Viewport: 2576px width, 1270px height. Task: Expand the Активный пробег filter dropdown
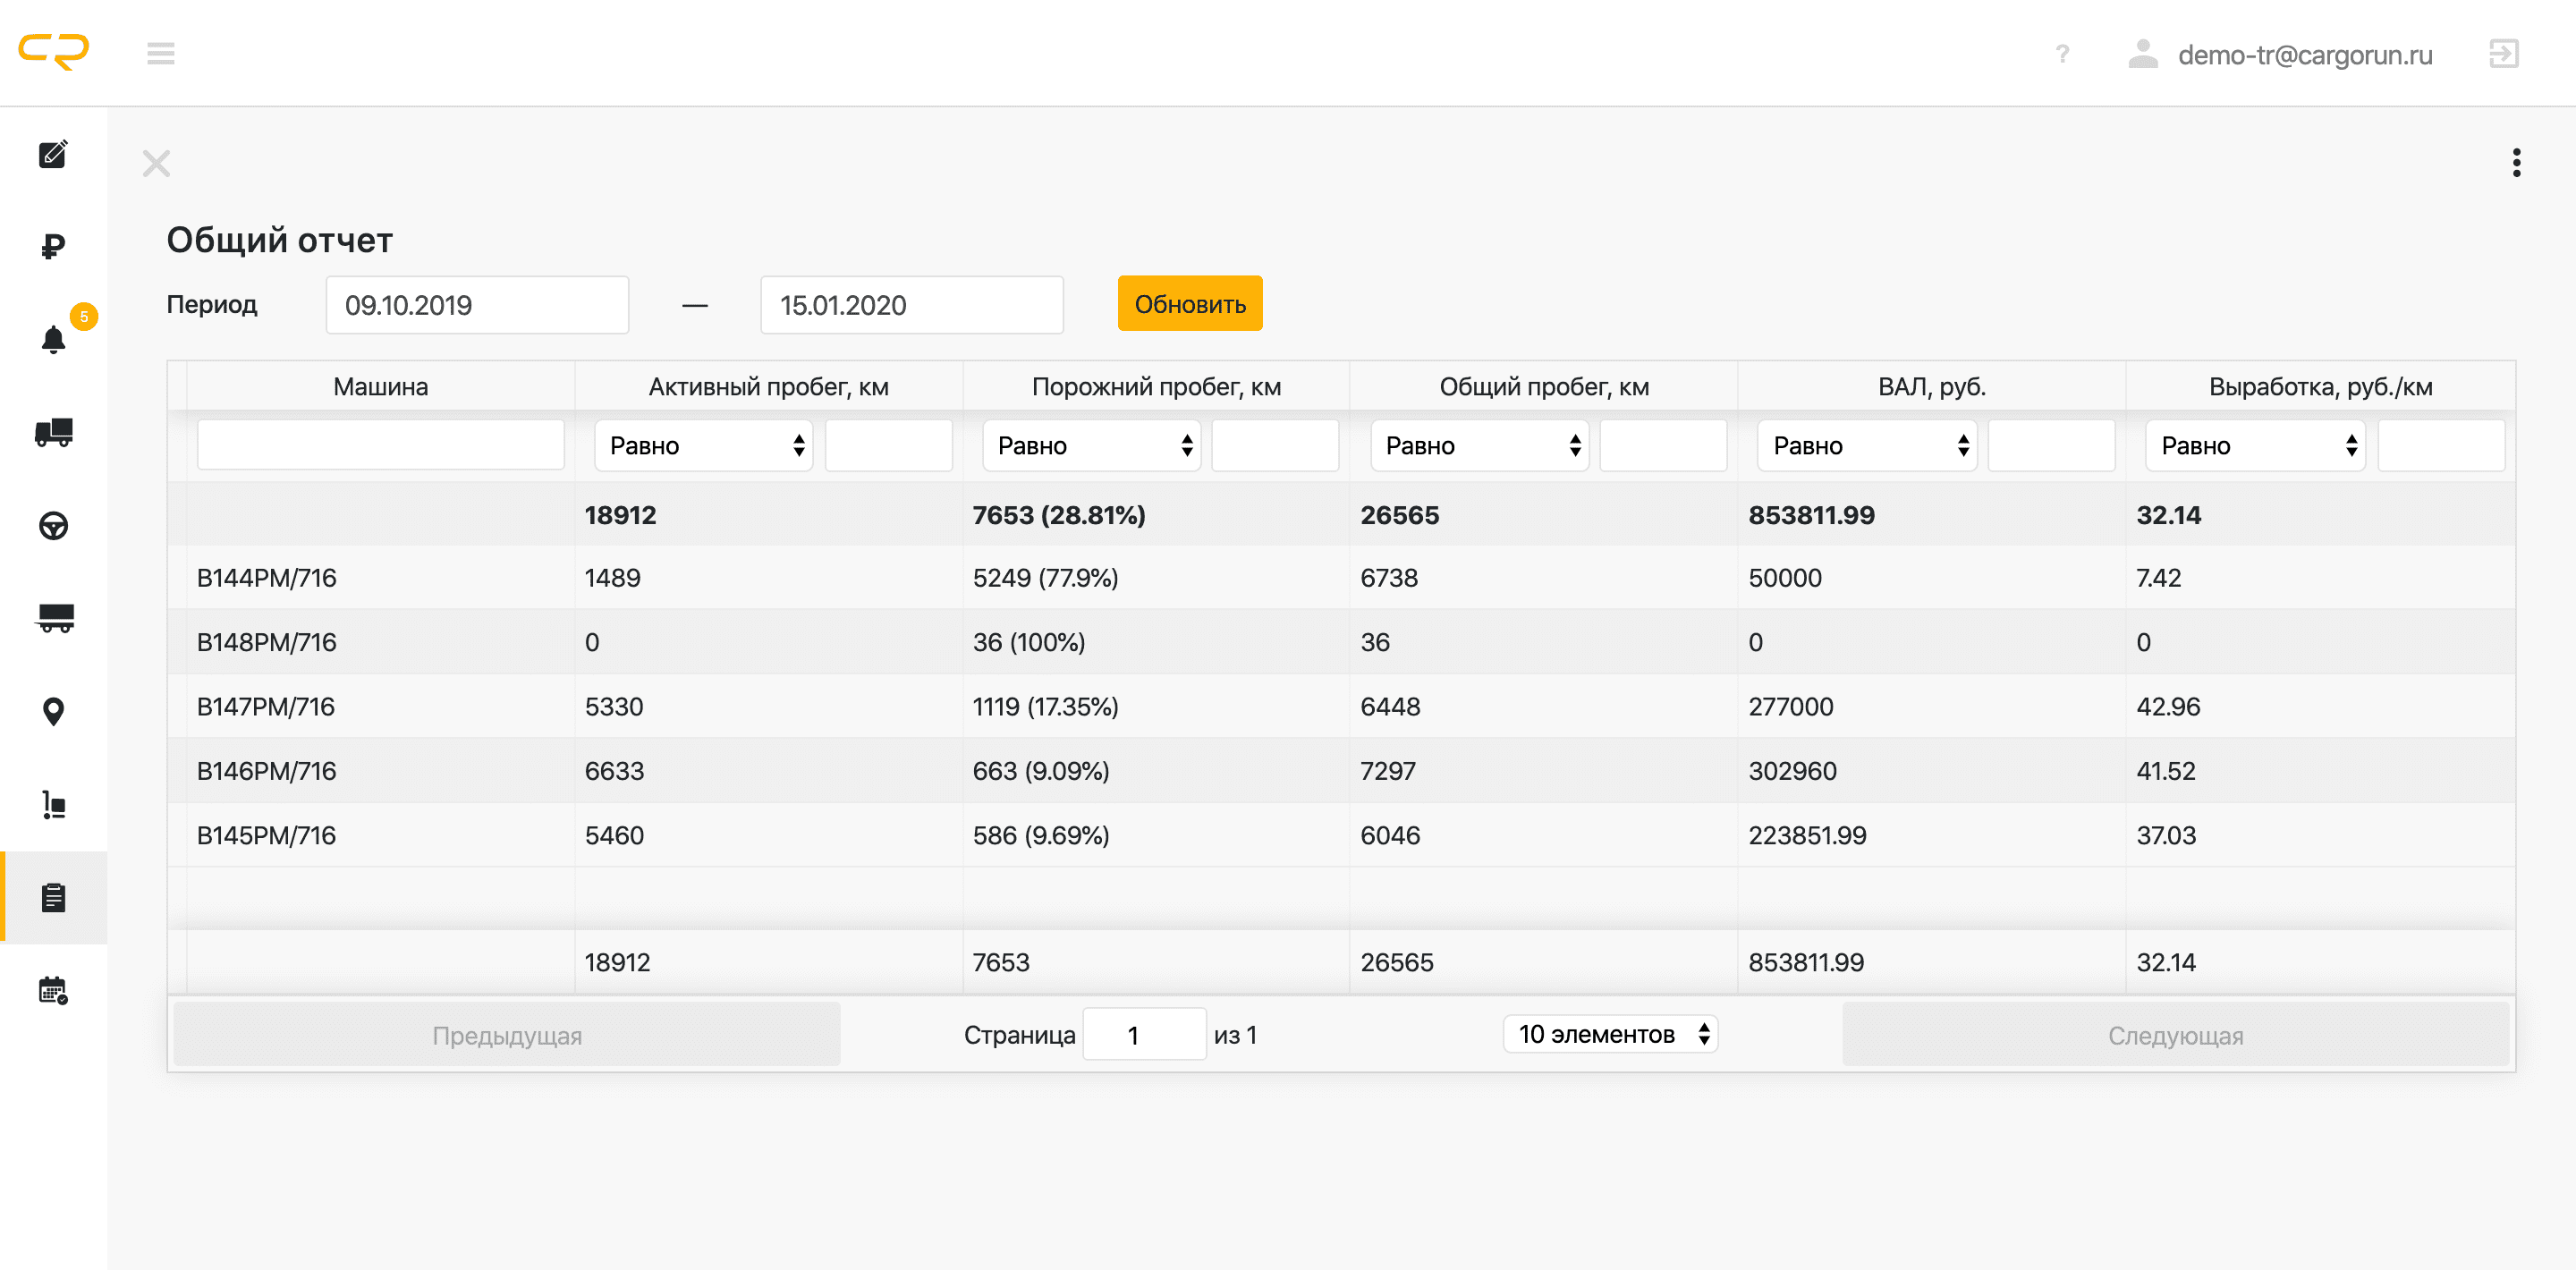coord(703,445)
